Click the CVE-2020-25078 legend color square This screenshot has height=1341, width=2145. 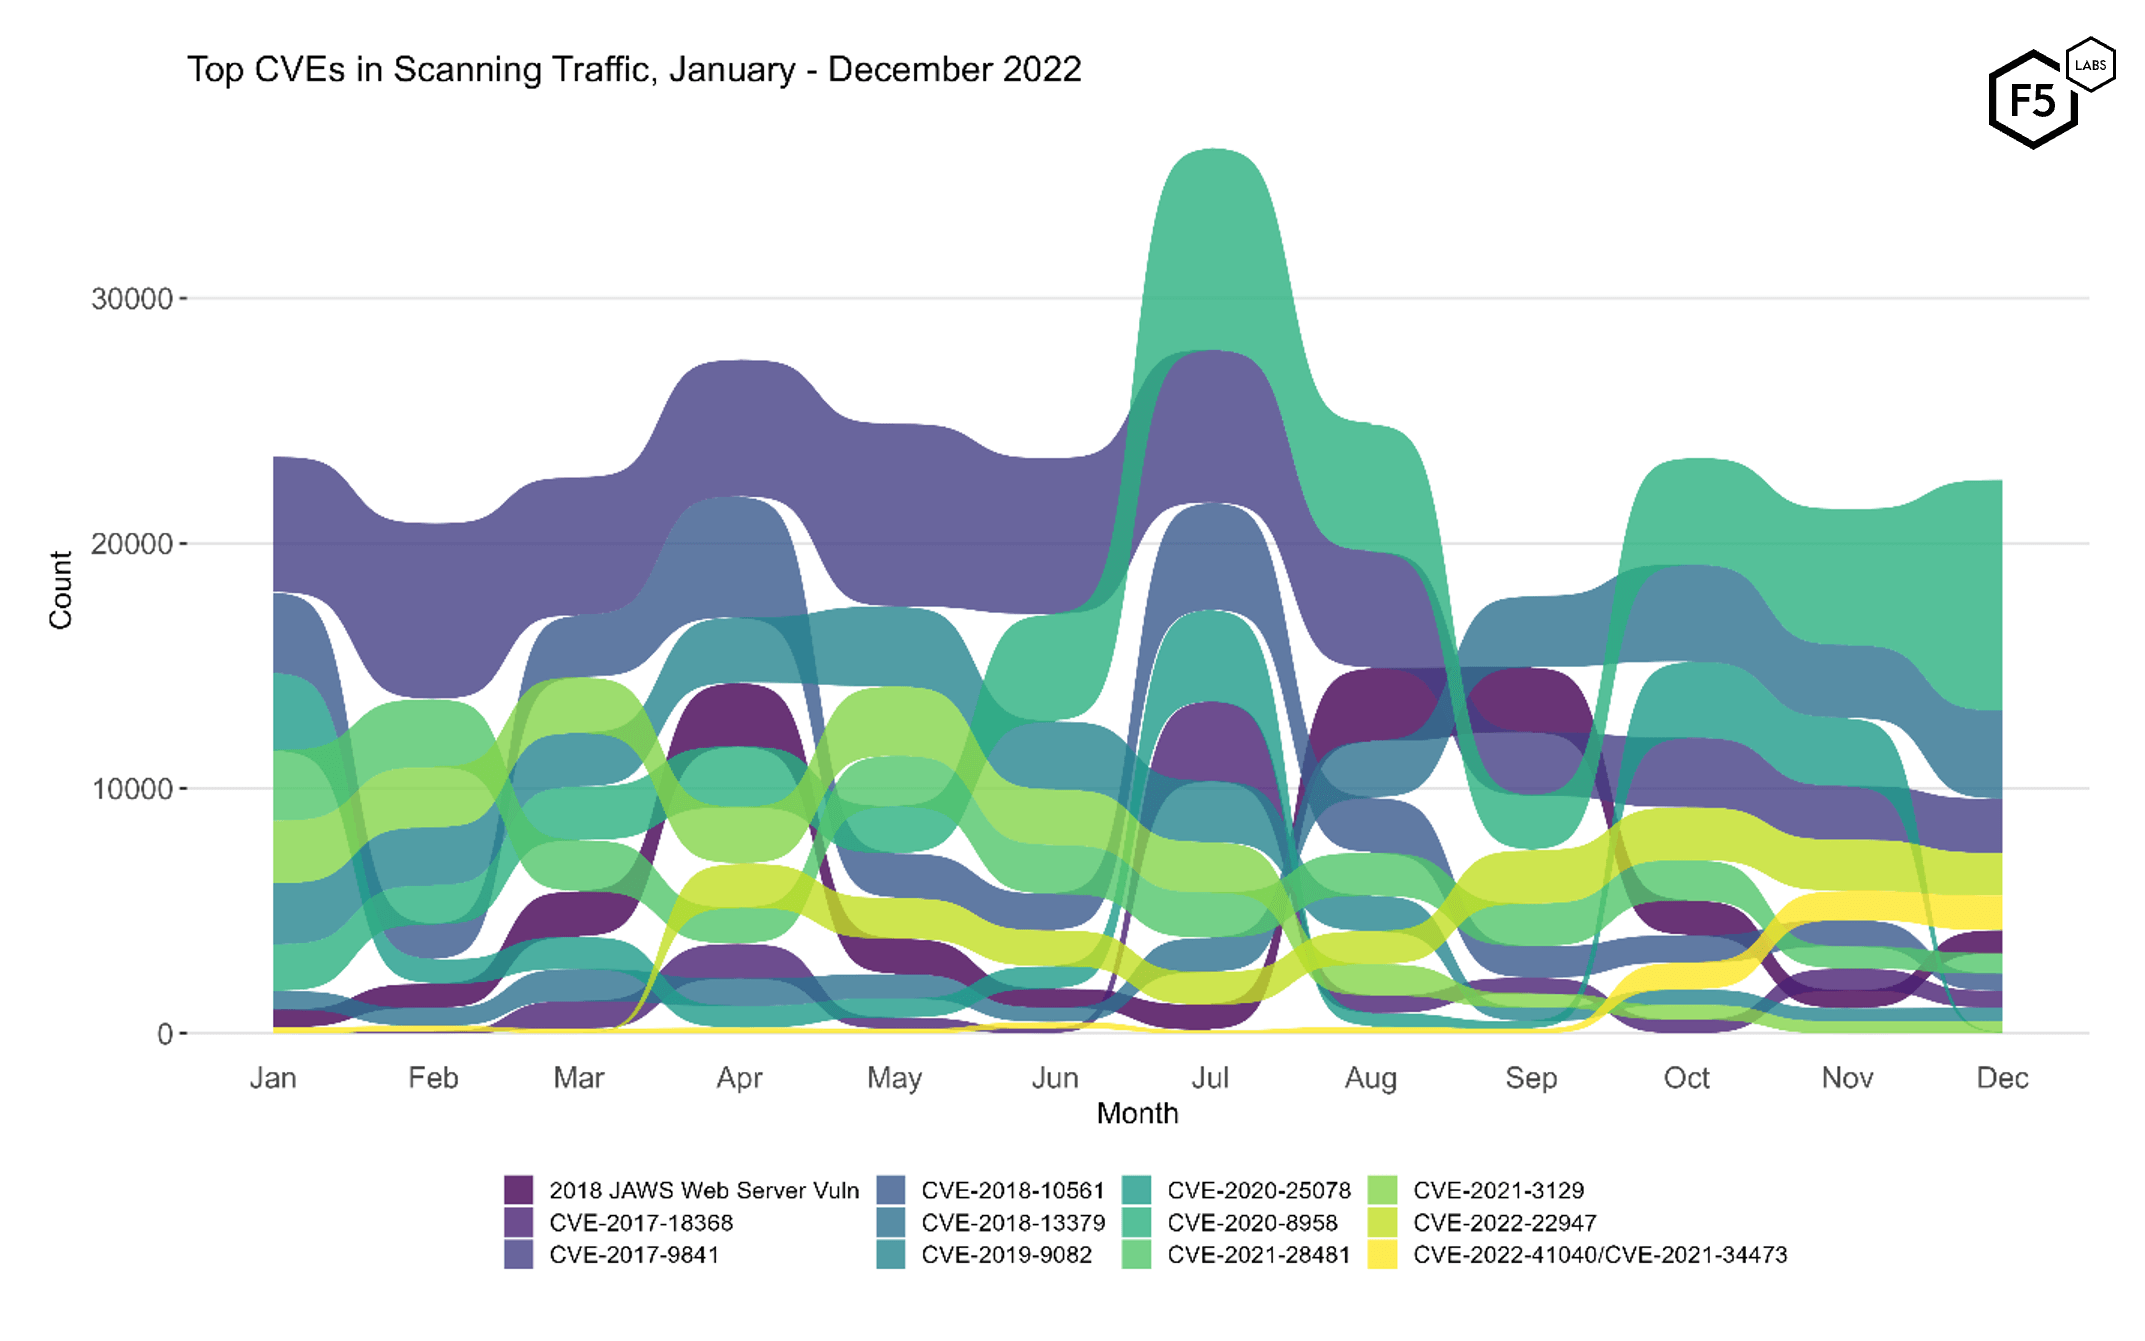coord(1136,1190)
